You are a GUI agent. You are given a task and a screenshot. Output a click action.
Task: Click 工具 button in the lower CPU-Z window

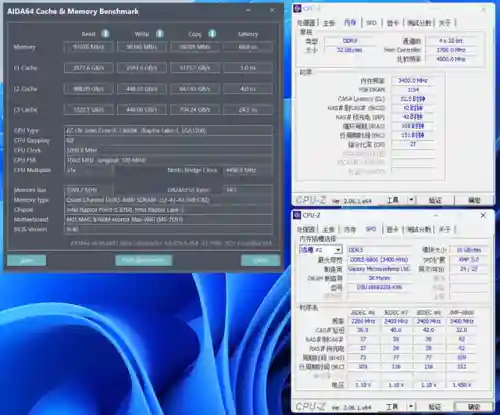coord(392,406)
